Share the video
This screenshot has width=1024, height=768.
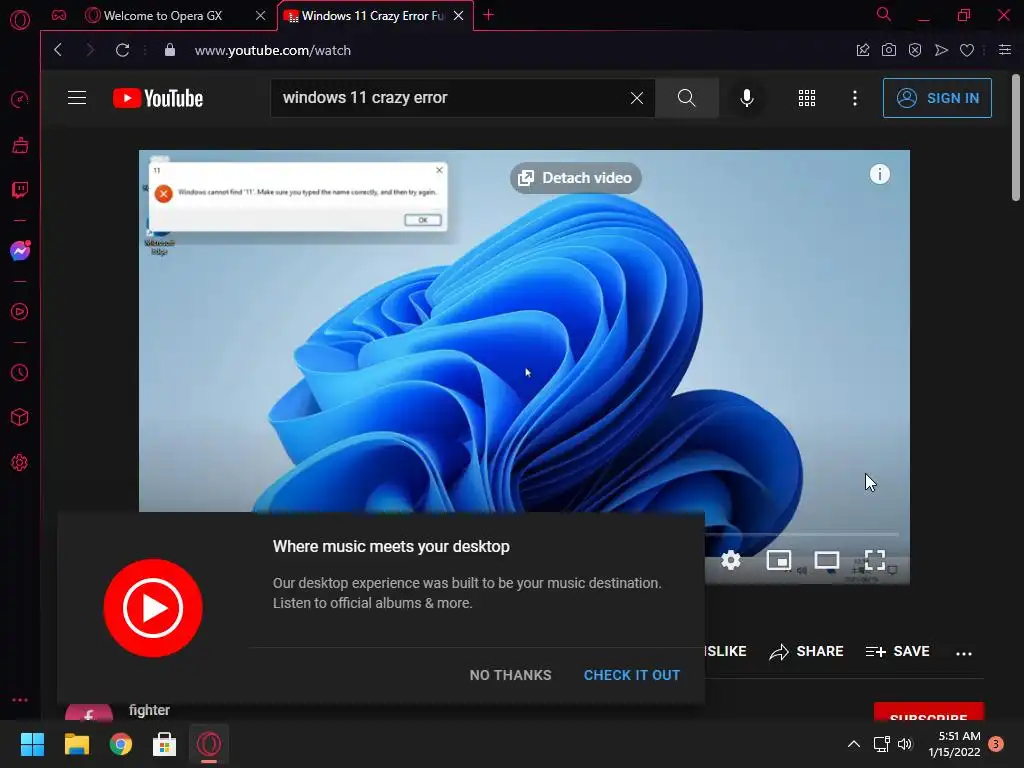(x=807, y=652)
